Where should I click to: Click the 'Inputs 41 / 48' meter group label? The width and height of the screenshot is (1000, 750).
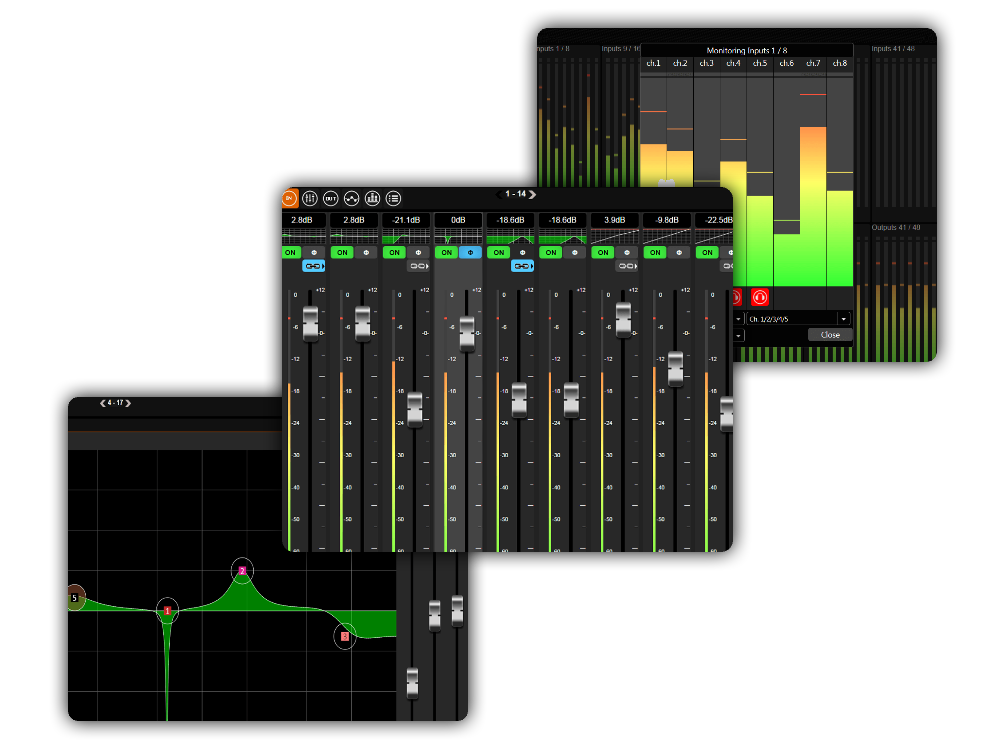(x=893, y=48)
